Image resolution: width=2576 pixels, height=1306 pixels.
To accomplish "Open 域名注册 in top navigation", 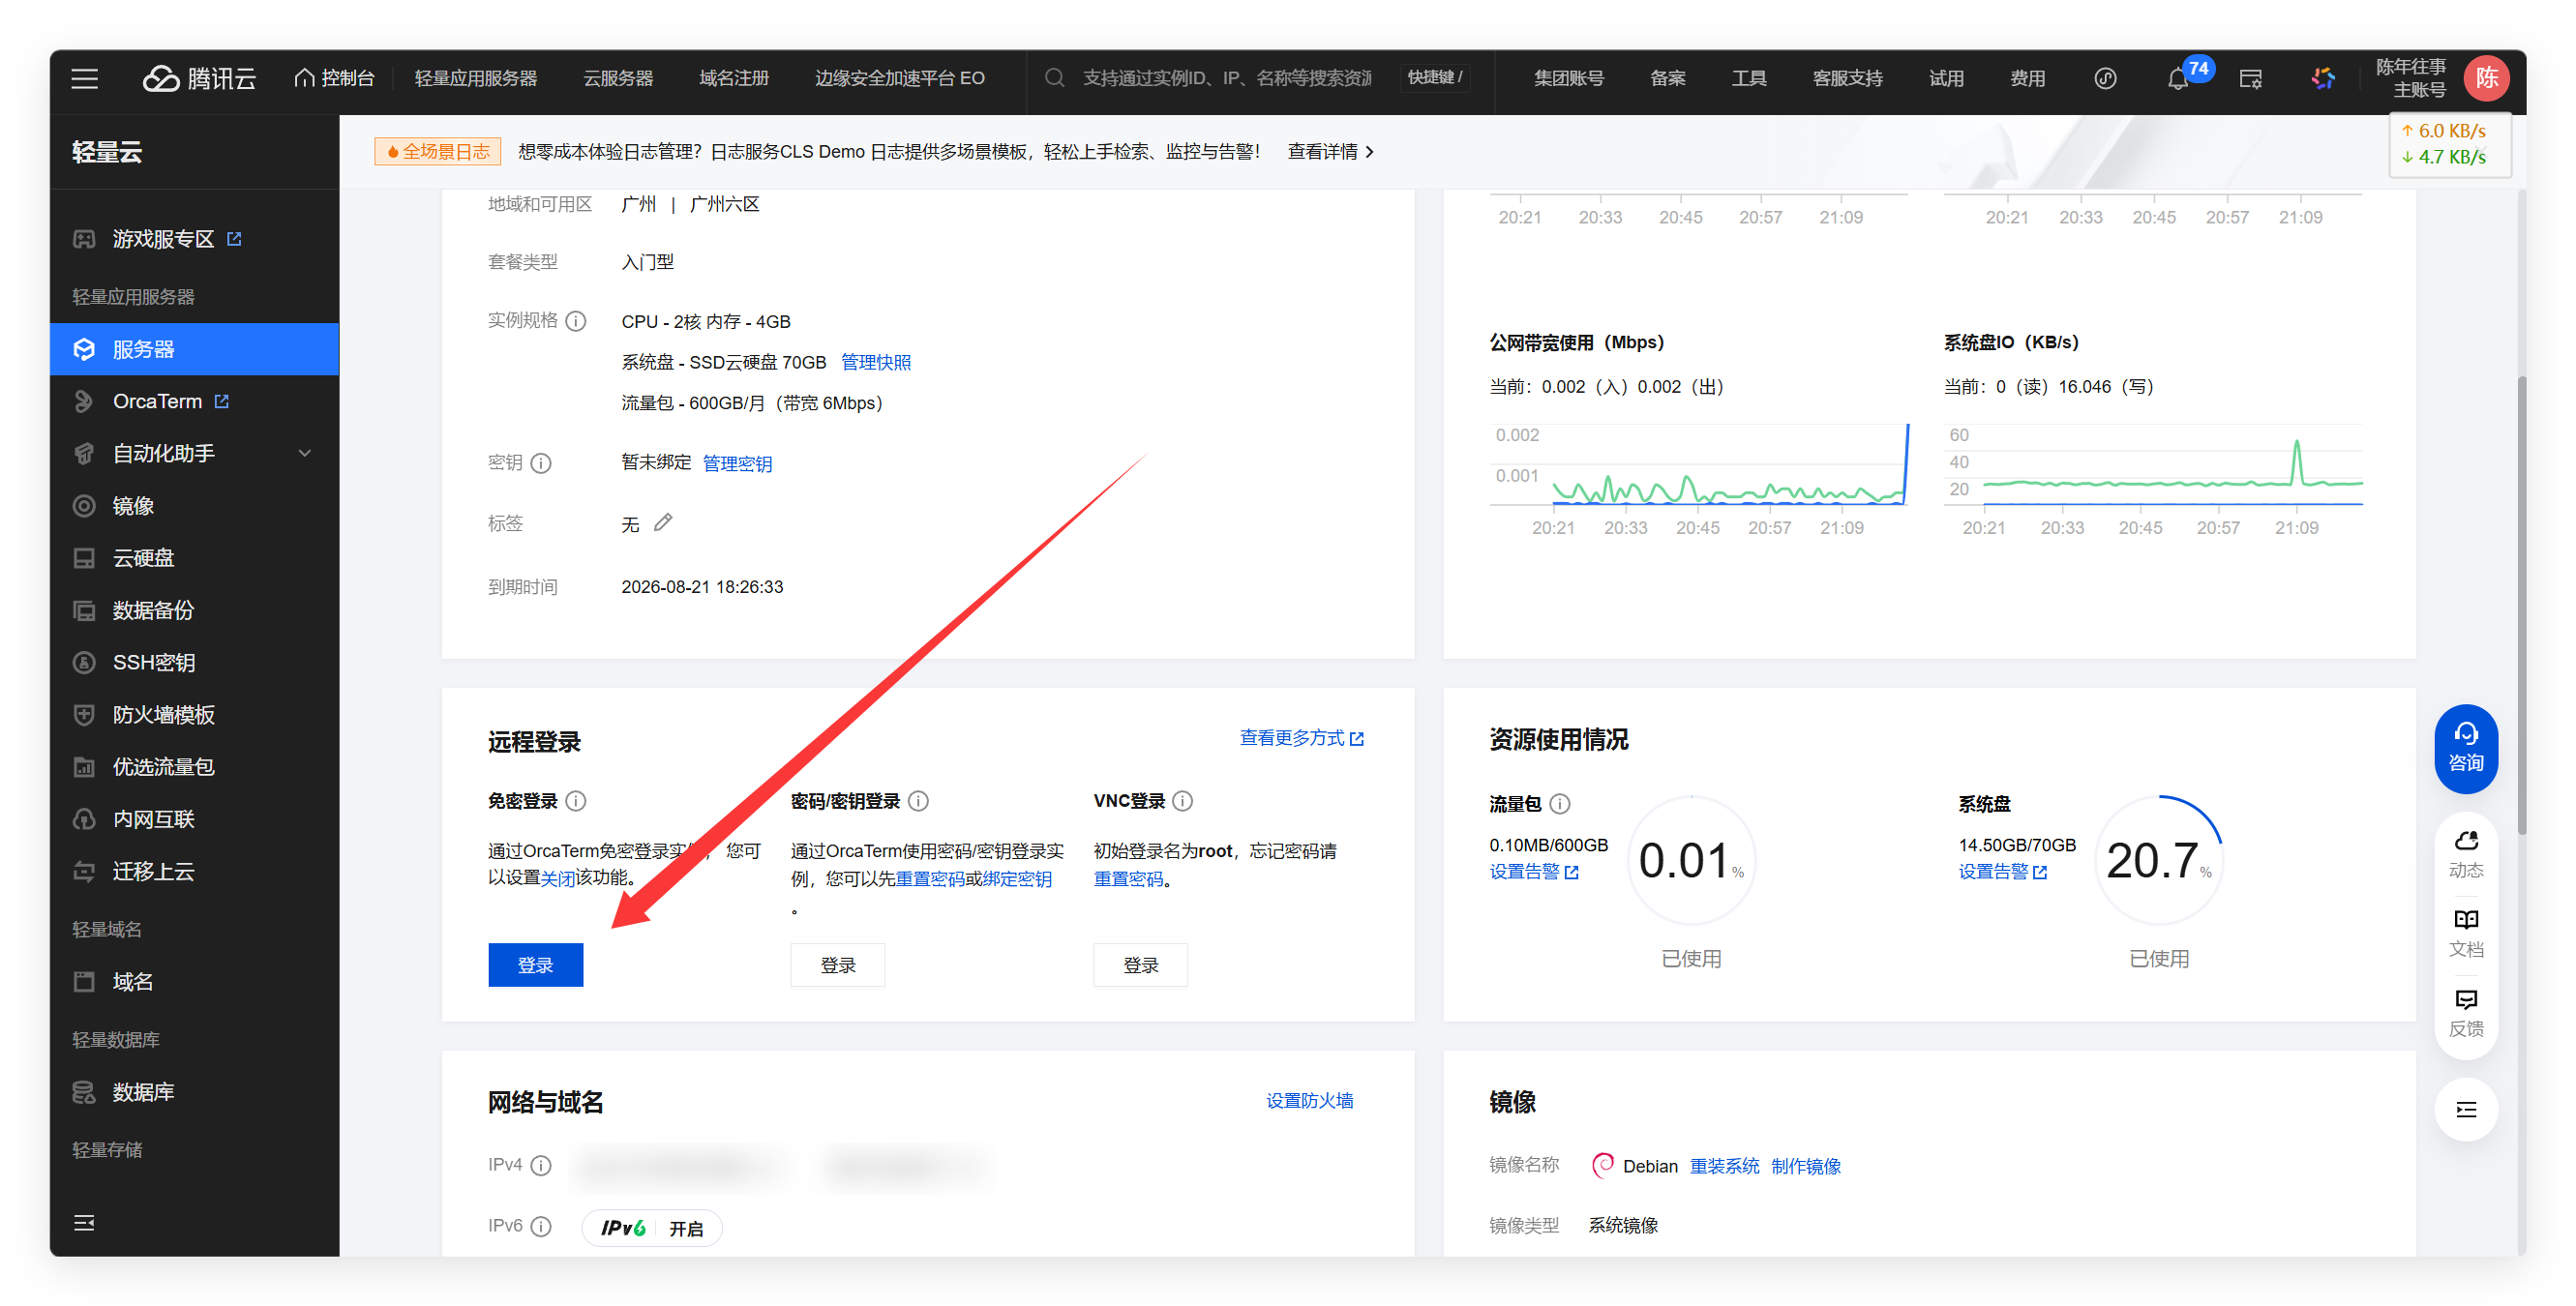I will [734, 78].
